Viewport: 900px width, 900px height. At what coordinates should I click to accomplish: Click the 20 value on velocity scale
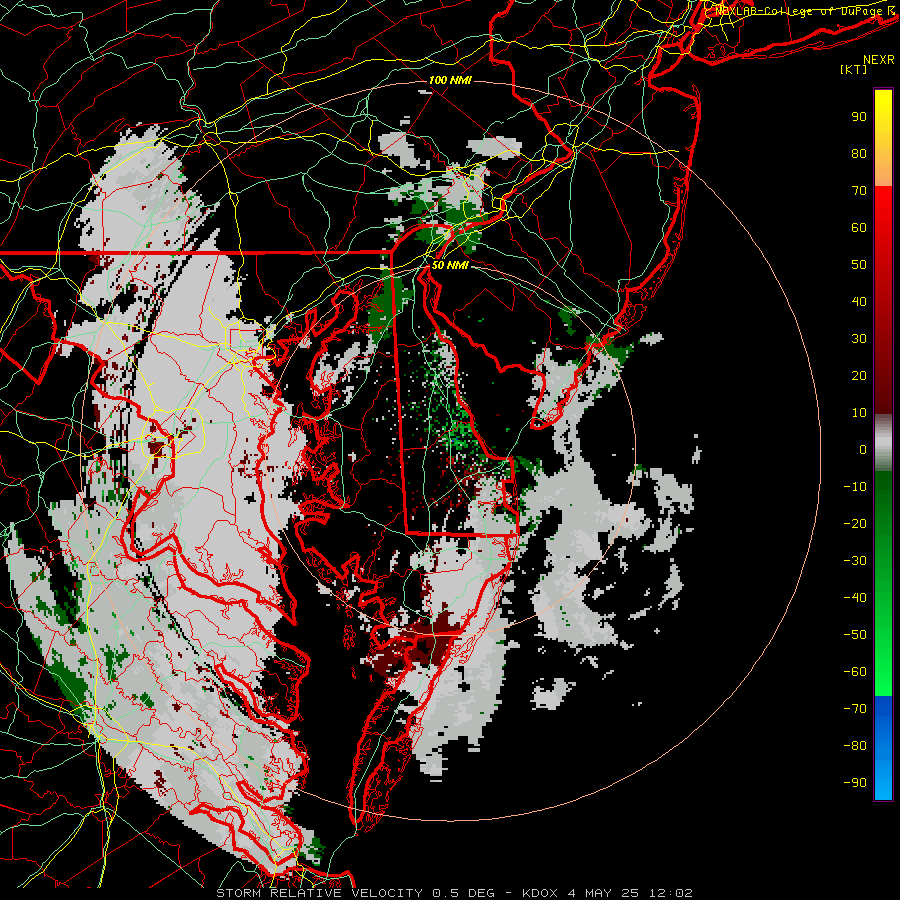[x=859, y=376]
